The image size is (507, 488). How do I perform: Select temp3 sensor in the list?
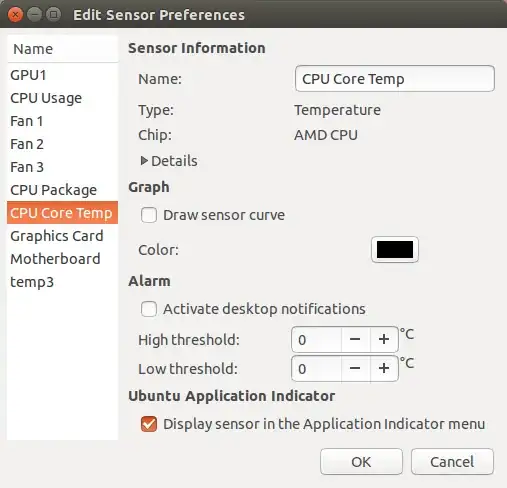tap(62, 282)
